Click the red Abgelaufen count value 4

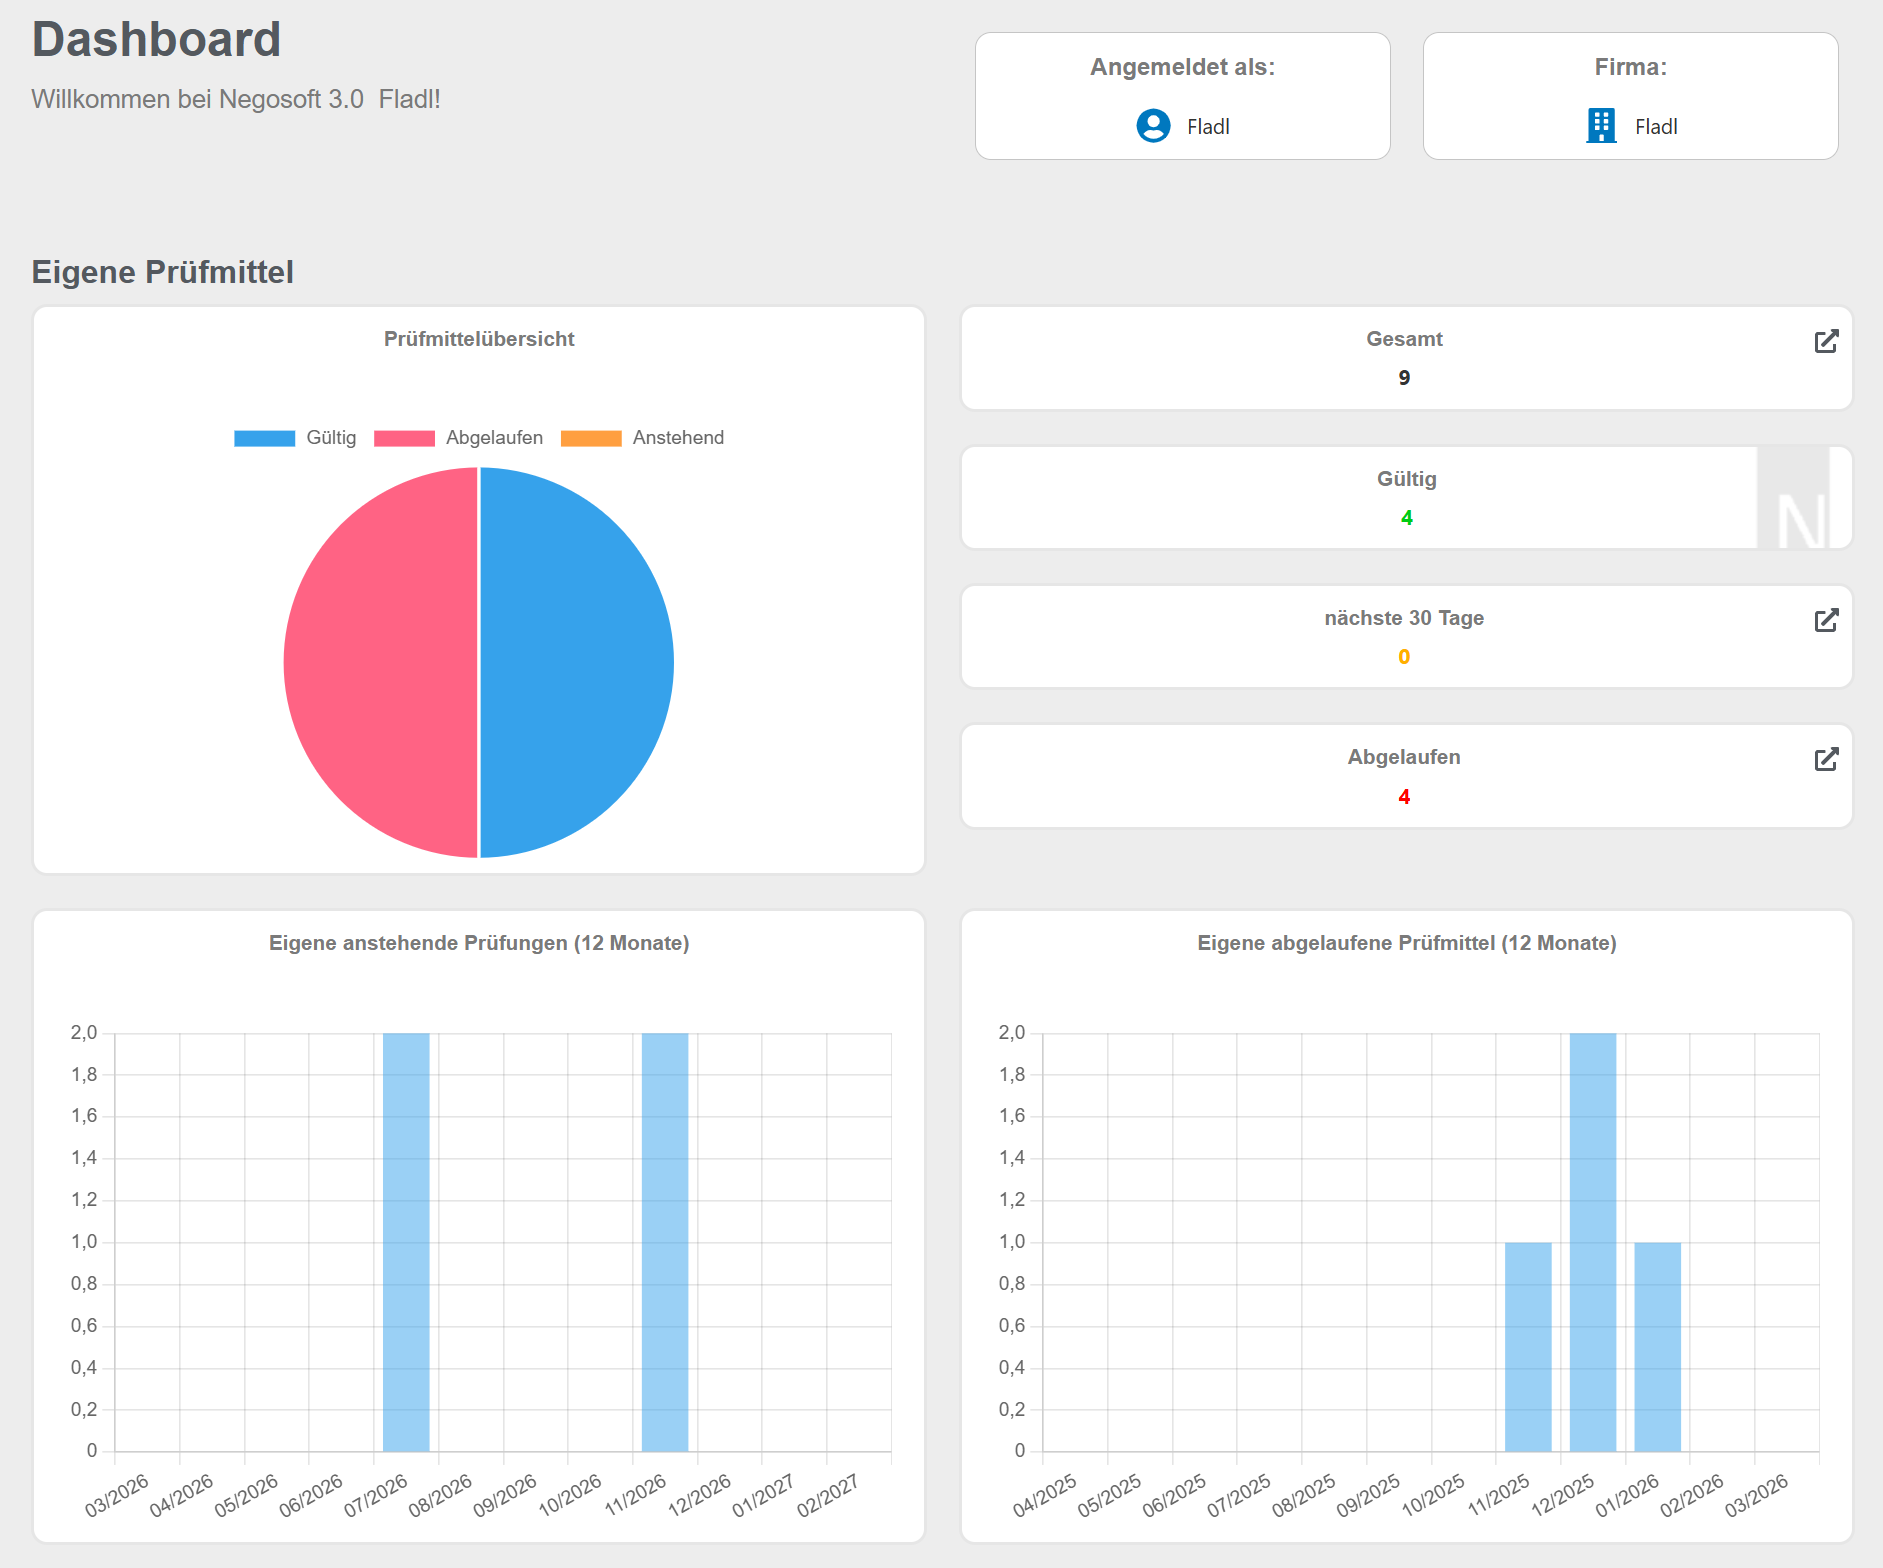click(1404, 797)
